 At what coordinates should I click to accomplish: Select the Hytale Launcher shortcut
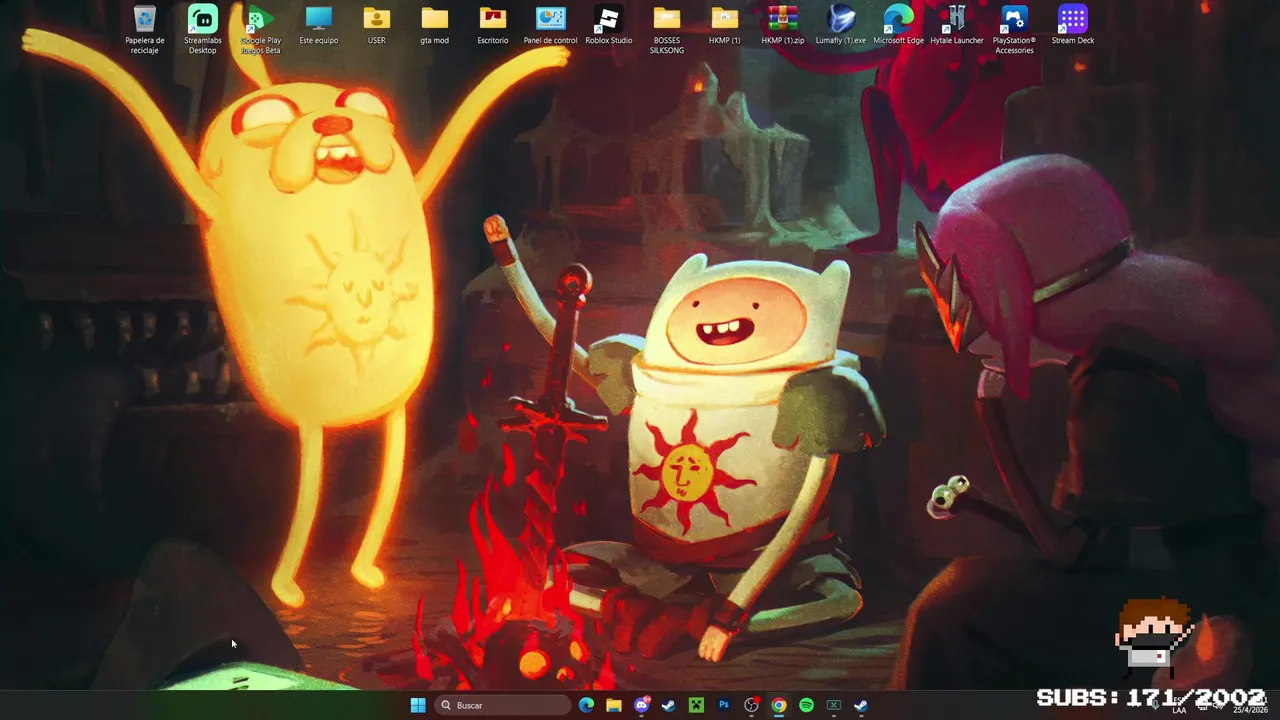(x=956, y=25)
